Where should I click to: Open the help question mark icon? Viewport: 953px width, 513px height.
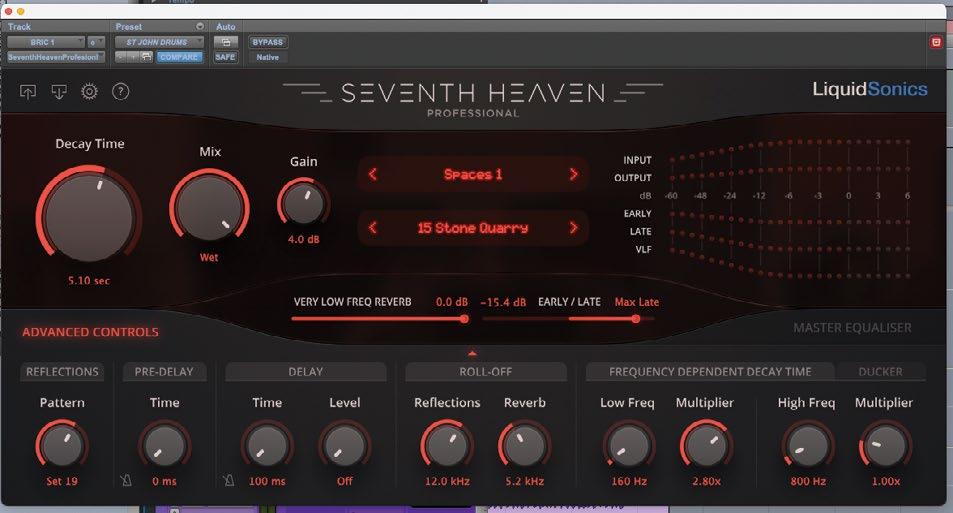click(x=120, y=92)
